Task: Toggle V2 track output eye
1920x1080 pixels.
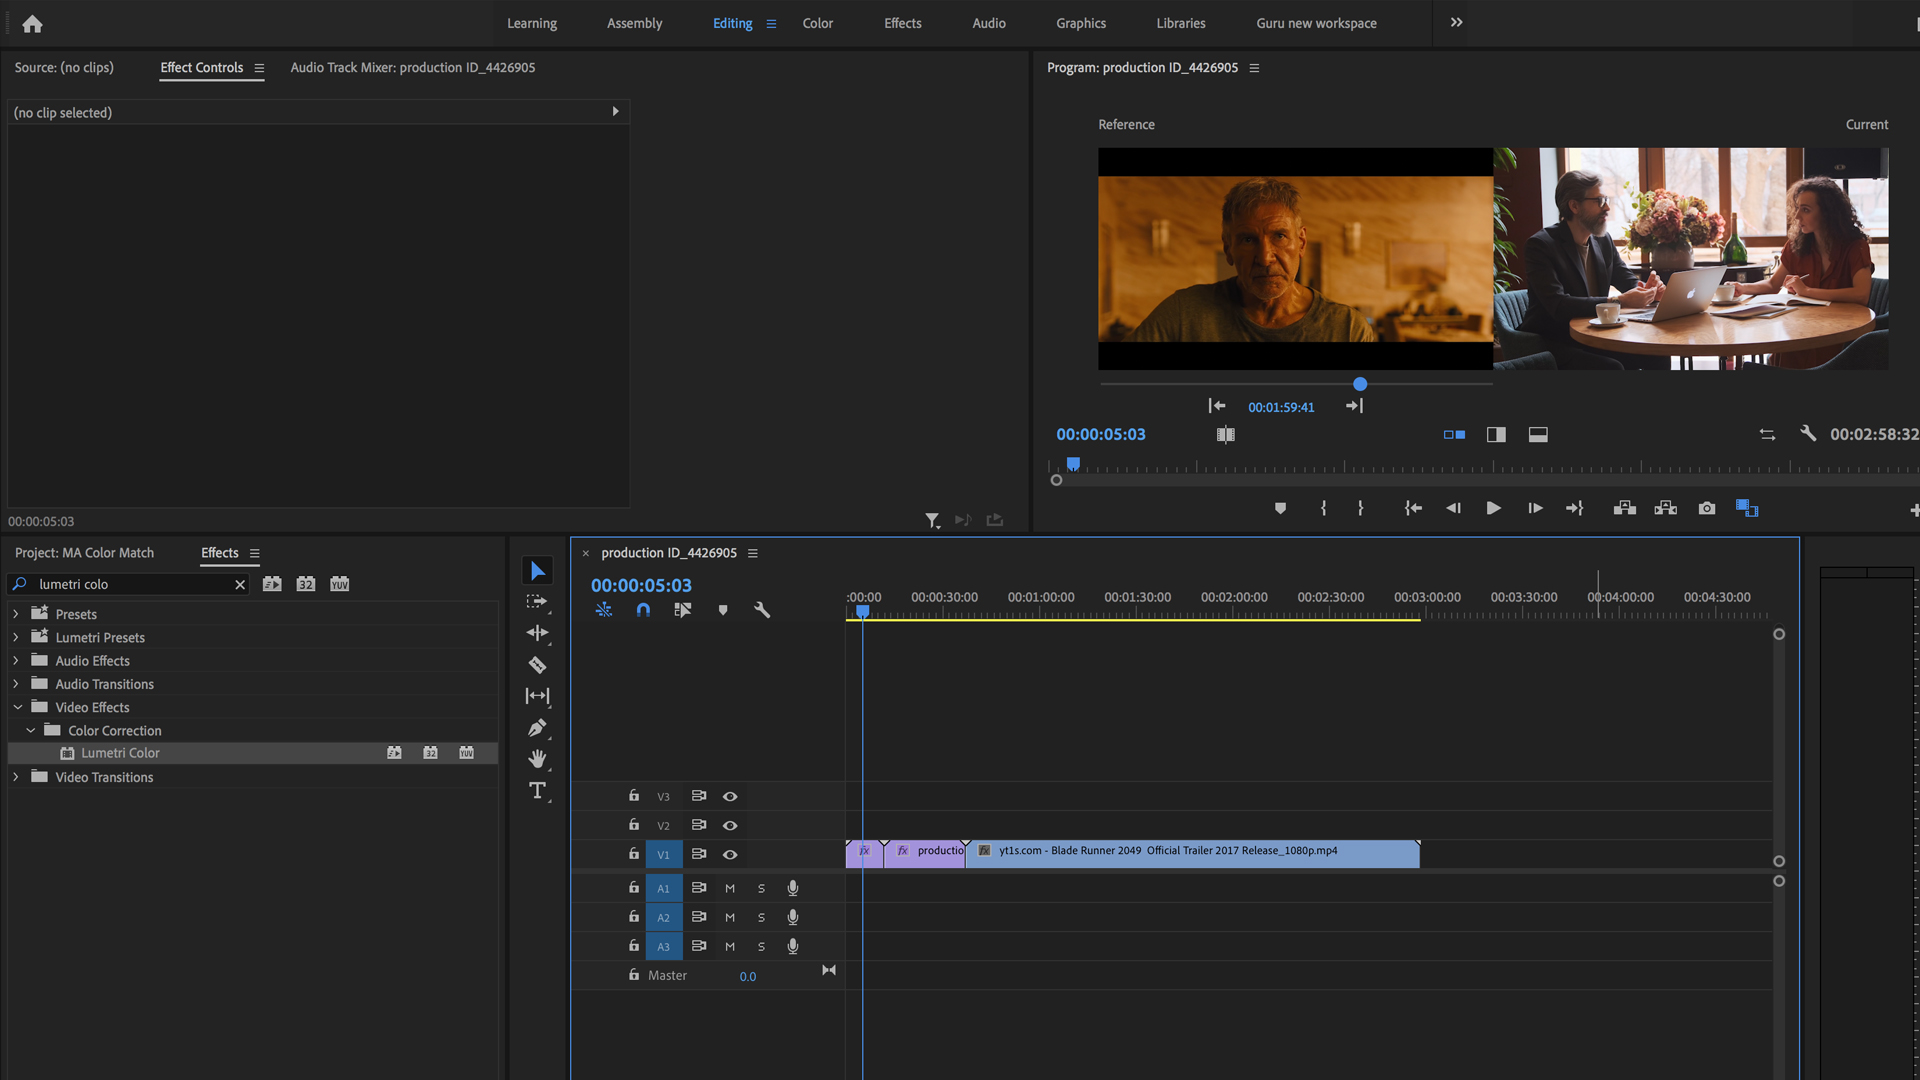Action: click(x=730, y=825)
